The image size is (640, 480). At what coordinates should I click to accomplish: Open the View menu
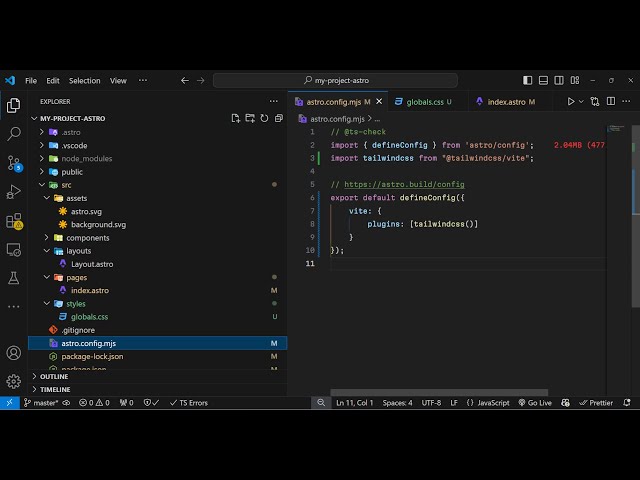click(x=118, y=80)
